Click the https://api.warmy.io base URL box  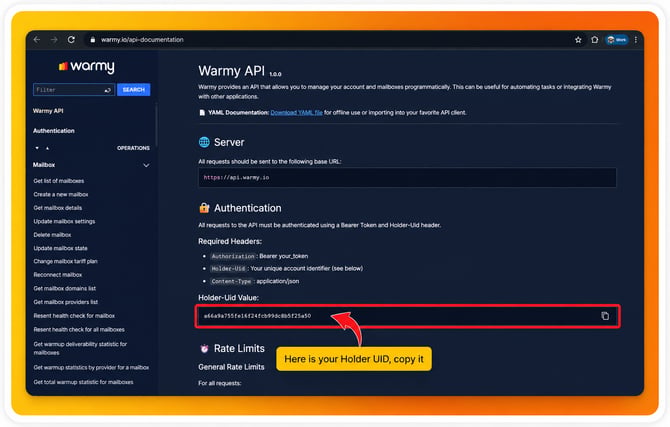click(x=407, y=177)
